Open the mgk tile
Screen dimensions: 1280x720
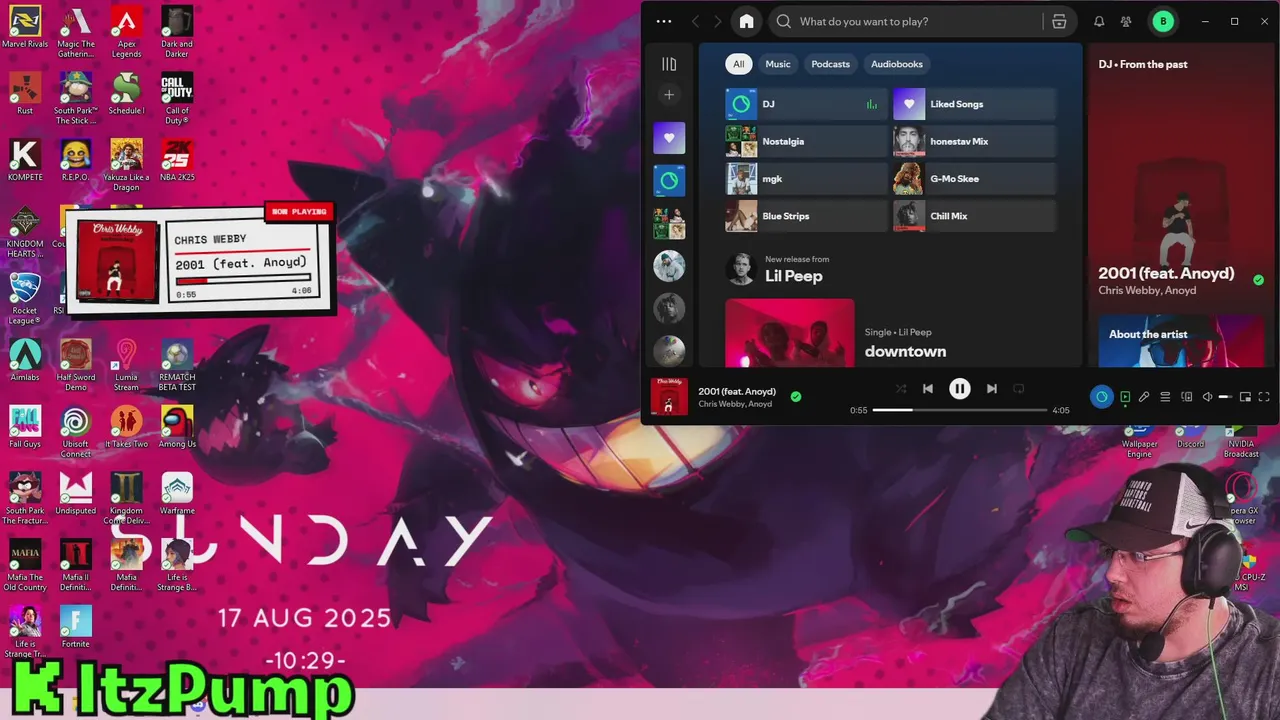tap(806, 179)
